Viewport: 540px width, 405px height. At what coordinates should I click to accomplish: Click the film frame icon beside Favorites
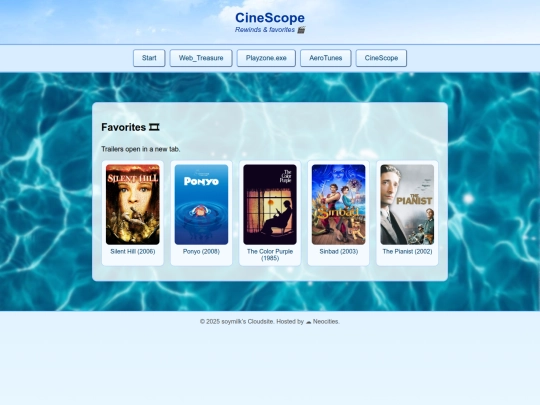tap(154, 127)
